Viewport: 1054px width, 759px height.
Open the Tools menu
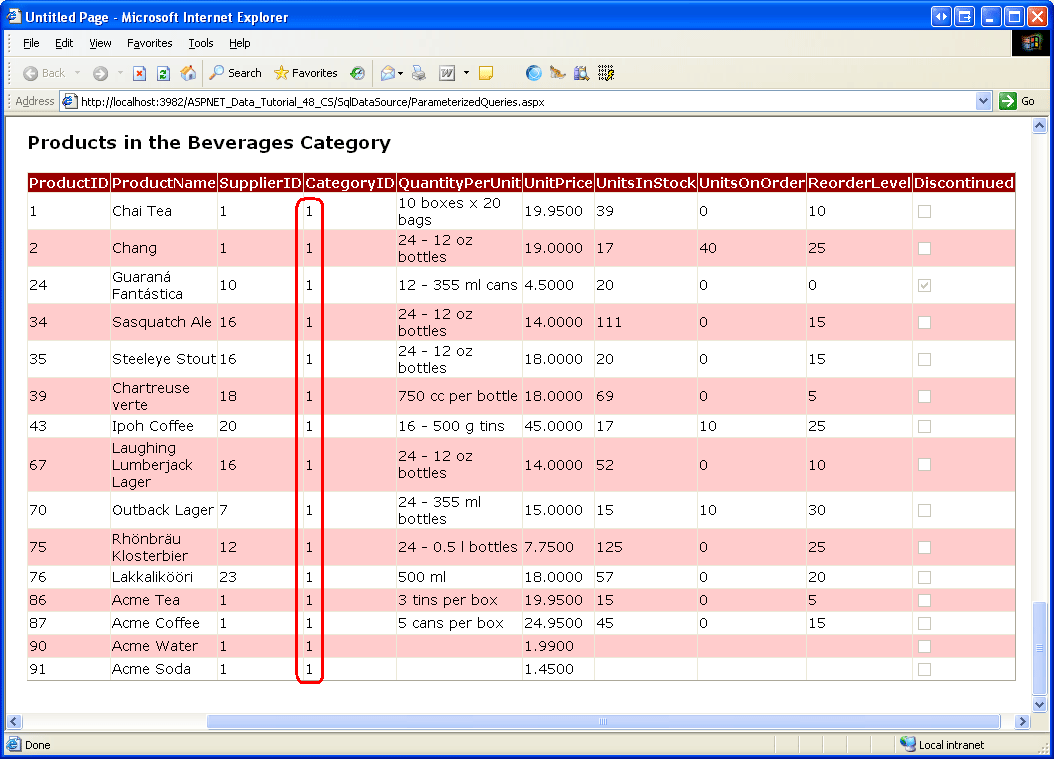click(x=201, y=43)
